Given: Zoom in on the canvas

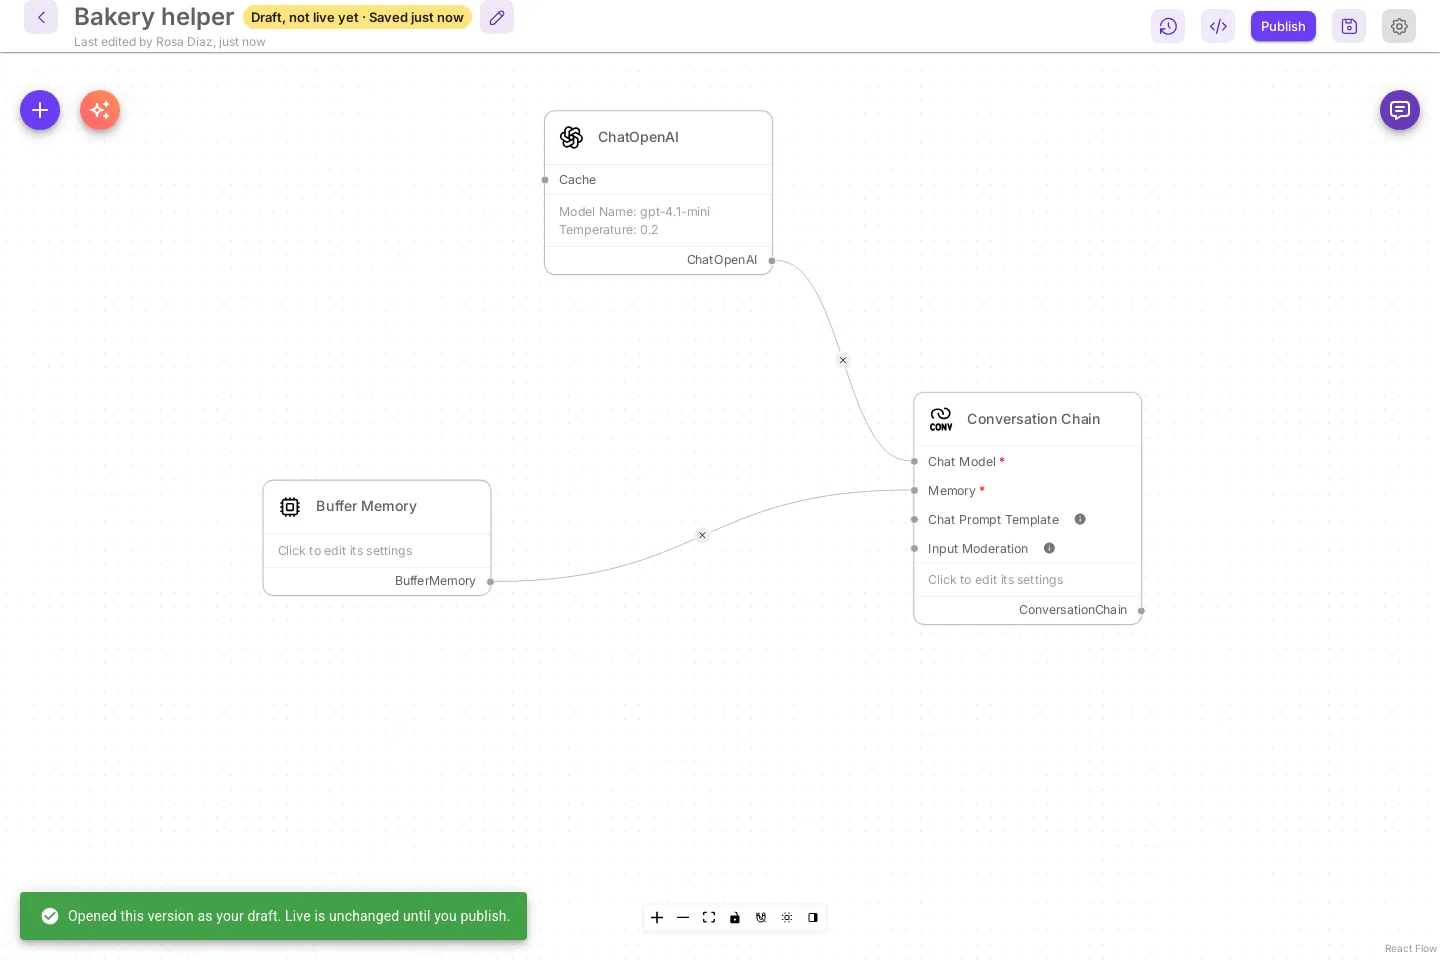Looking at the screenshot, I should (x=657, y=917).
